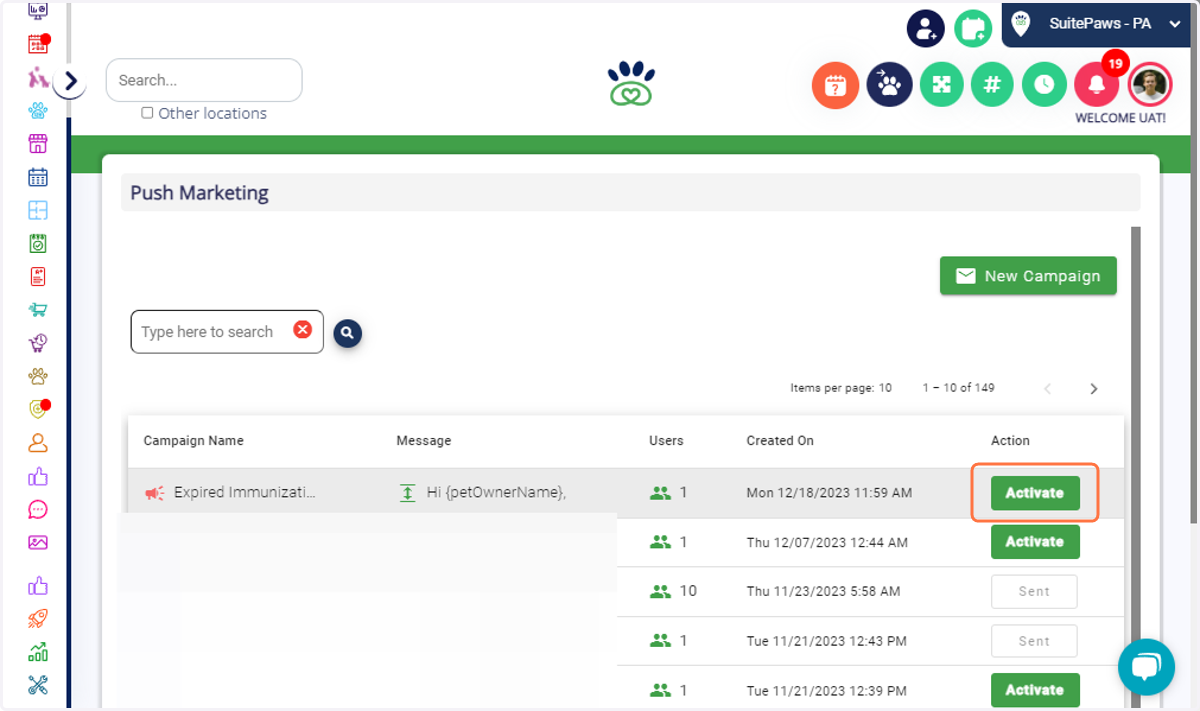
Task: Click the green hashtag icon
Action: (x=992, y=84)
